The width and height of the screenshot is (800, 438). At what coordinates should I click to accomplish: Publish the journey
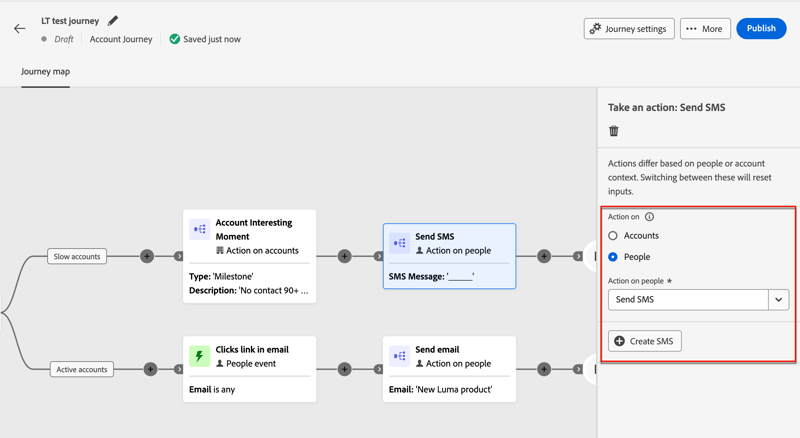(x=761, y=28)
